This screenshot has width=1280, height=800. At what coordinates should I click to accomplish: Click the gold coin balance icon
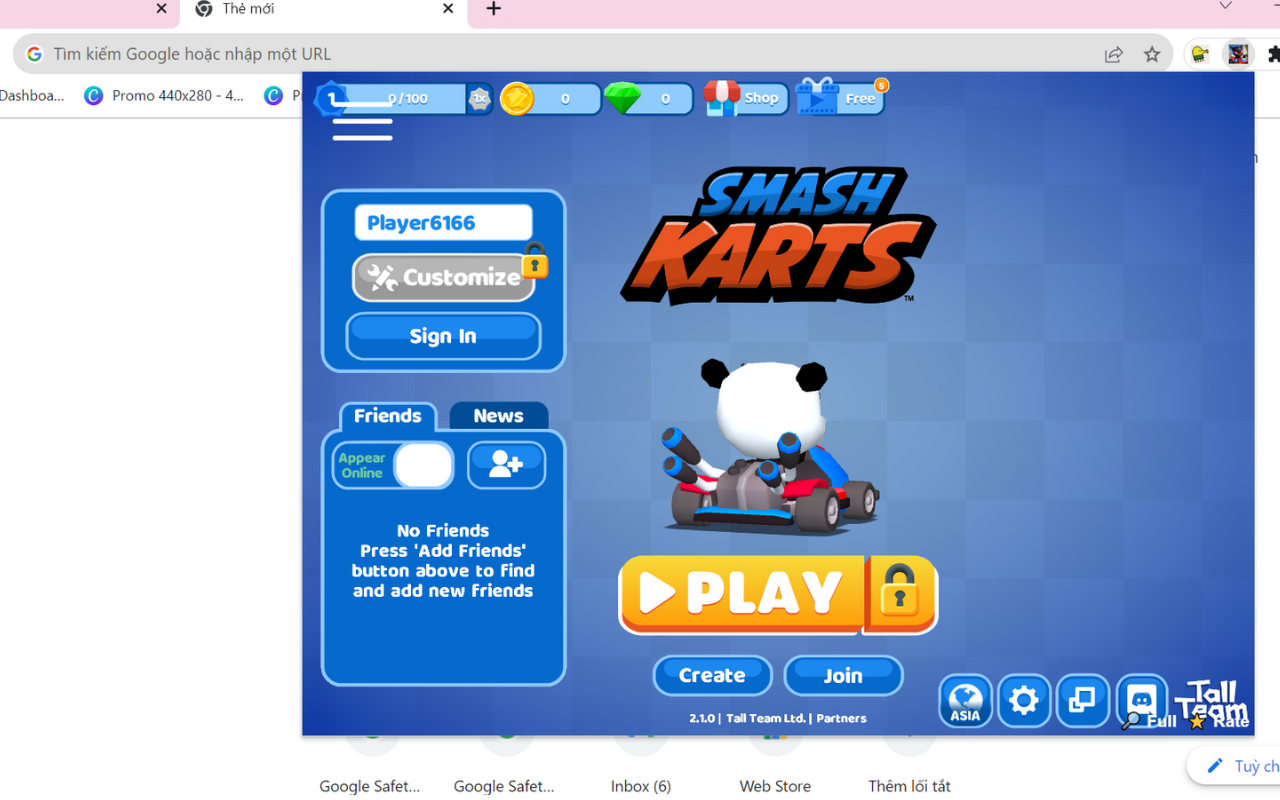517,98
